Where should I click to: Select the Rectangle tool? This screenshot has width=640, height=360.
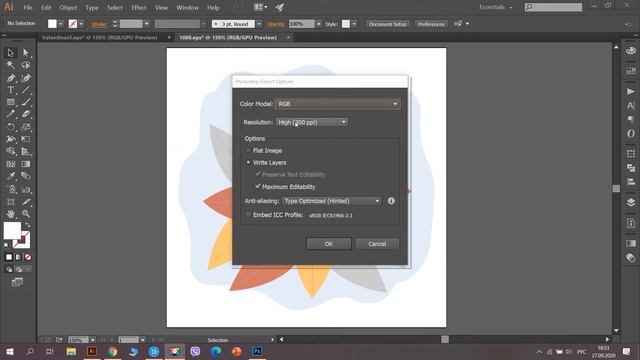click(11, 102)
